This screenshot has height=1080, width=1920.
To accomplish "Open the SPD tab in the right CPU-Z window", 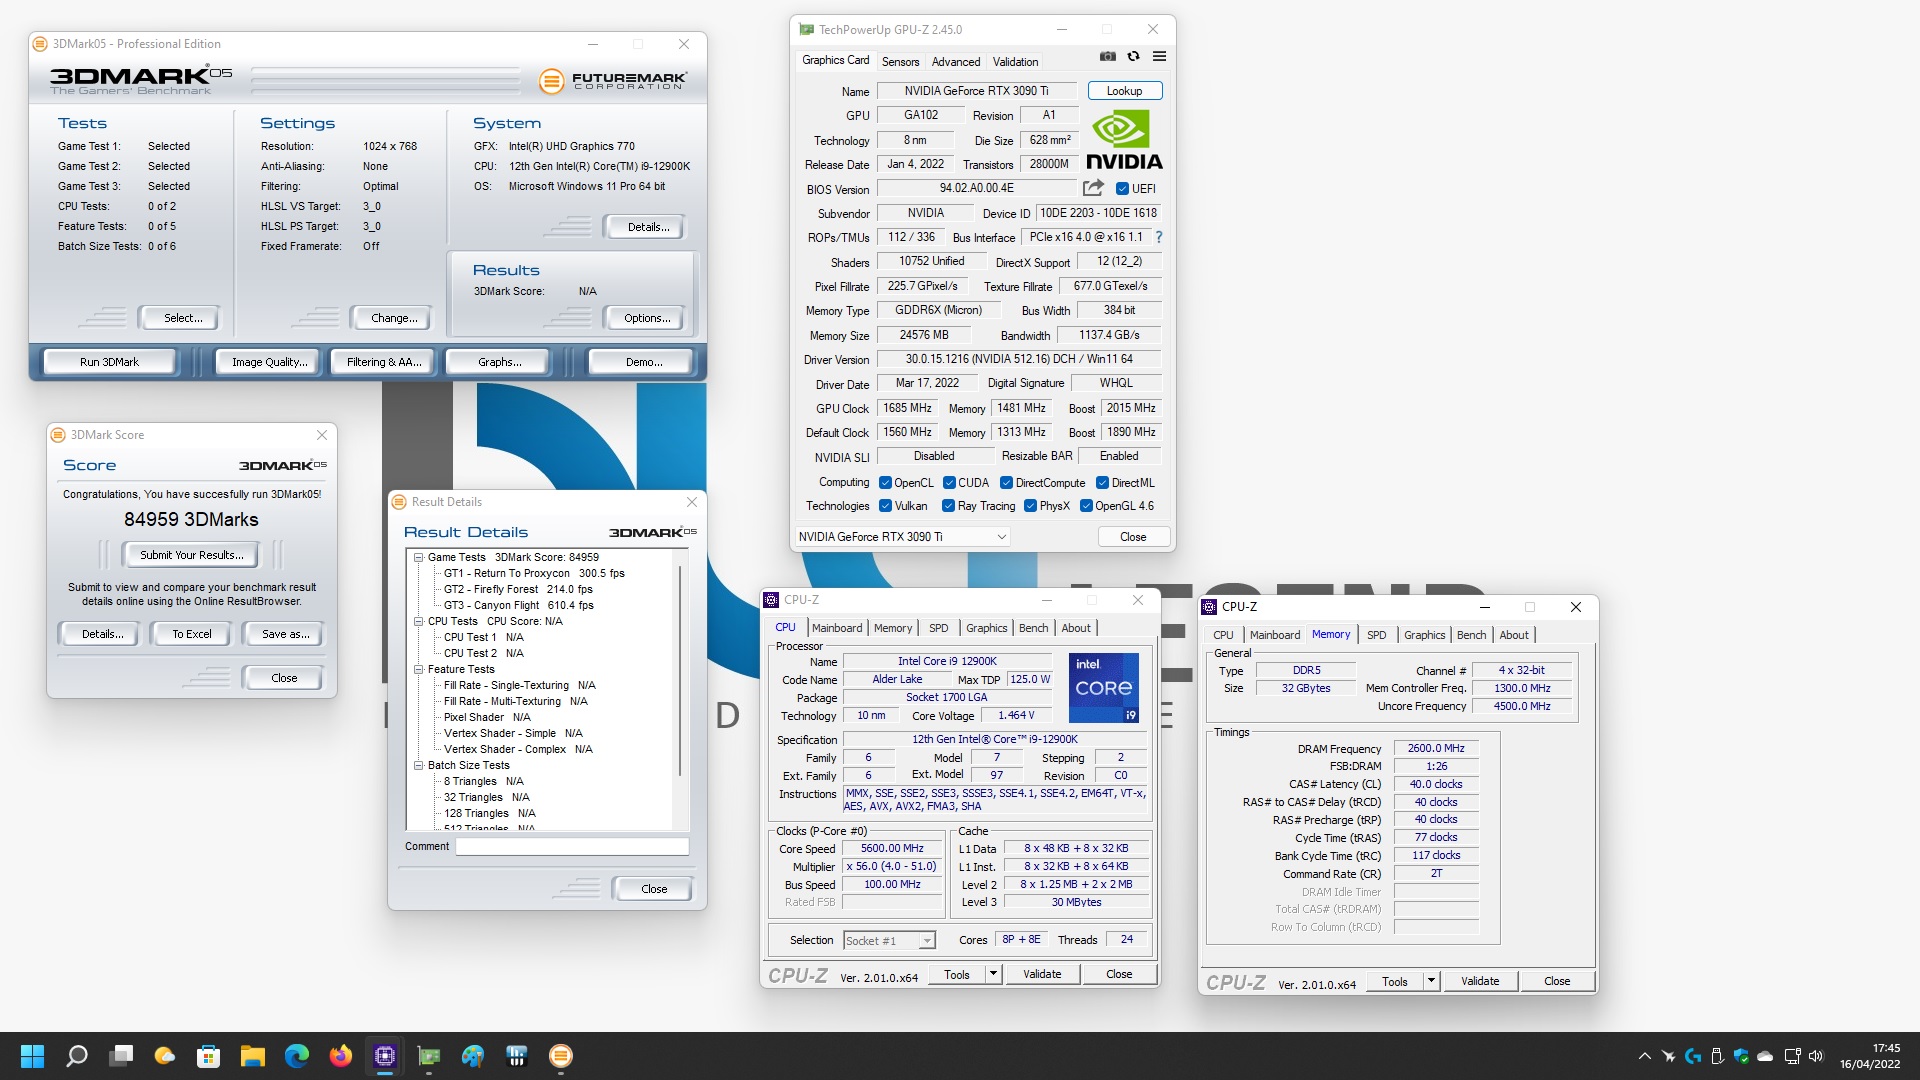I will point(1376,635).
